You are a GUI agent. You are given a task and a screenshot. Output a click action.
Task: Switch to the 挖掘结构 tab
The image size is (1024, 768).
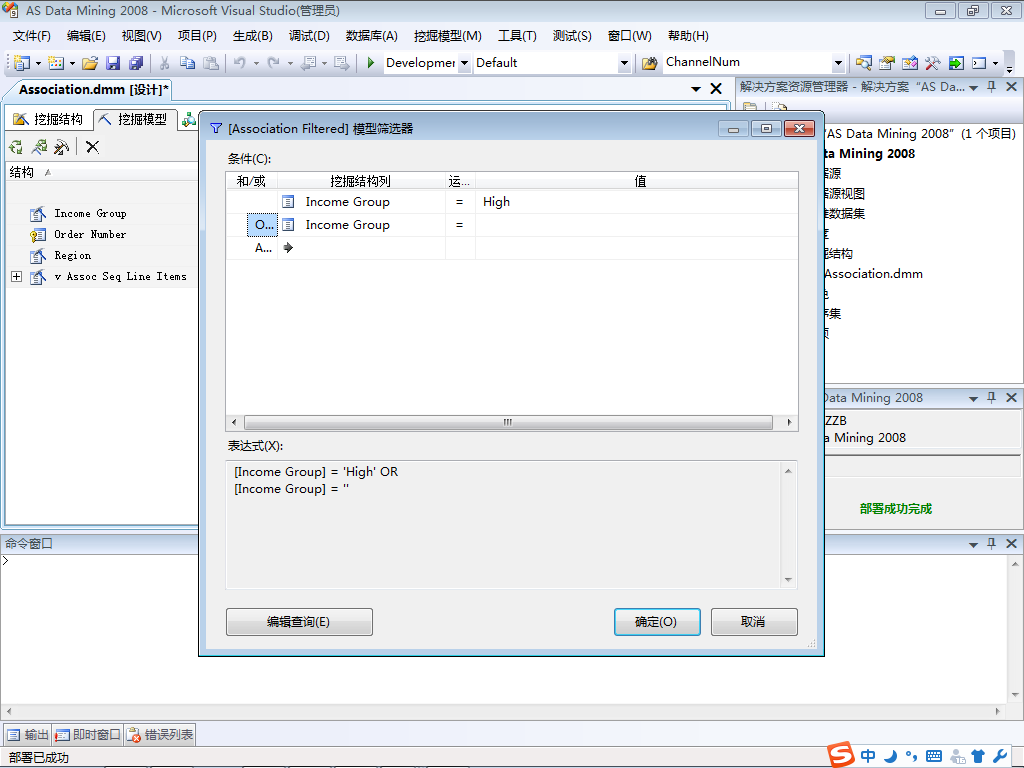[x=48, y=119]
